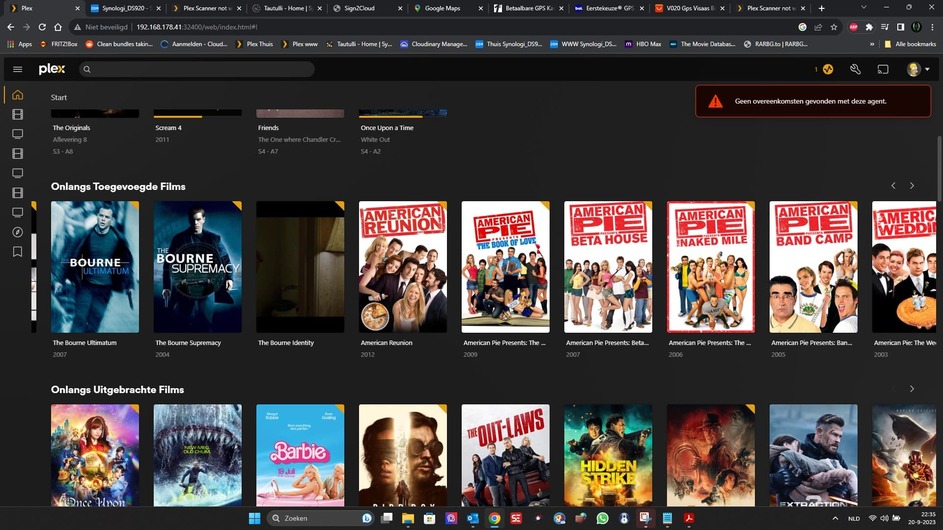Next page of Onlangs Uitgebrachte Films
Viewport: 943px width, 530px height.
(912, 389)
